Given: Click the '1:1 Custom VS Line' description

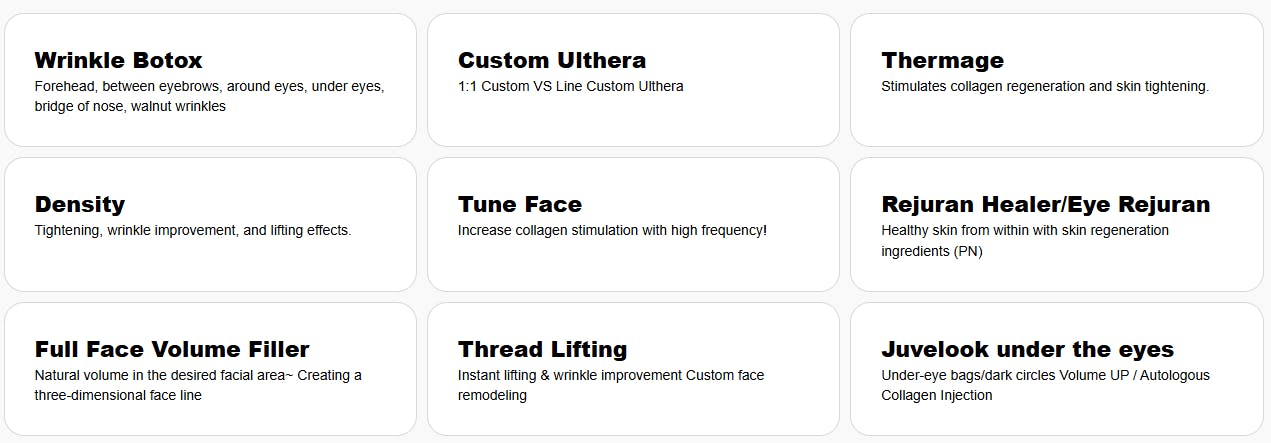Looking at the screenshot, I should [x=570, y=86].
